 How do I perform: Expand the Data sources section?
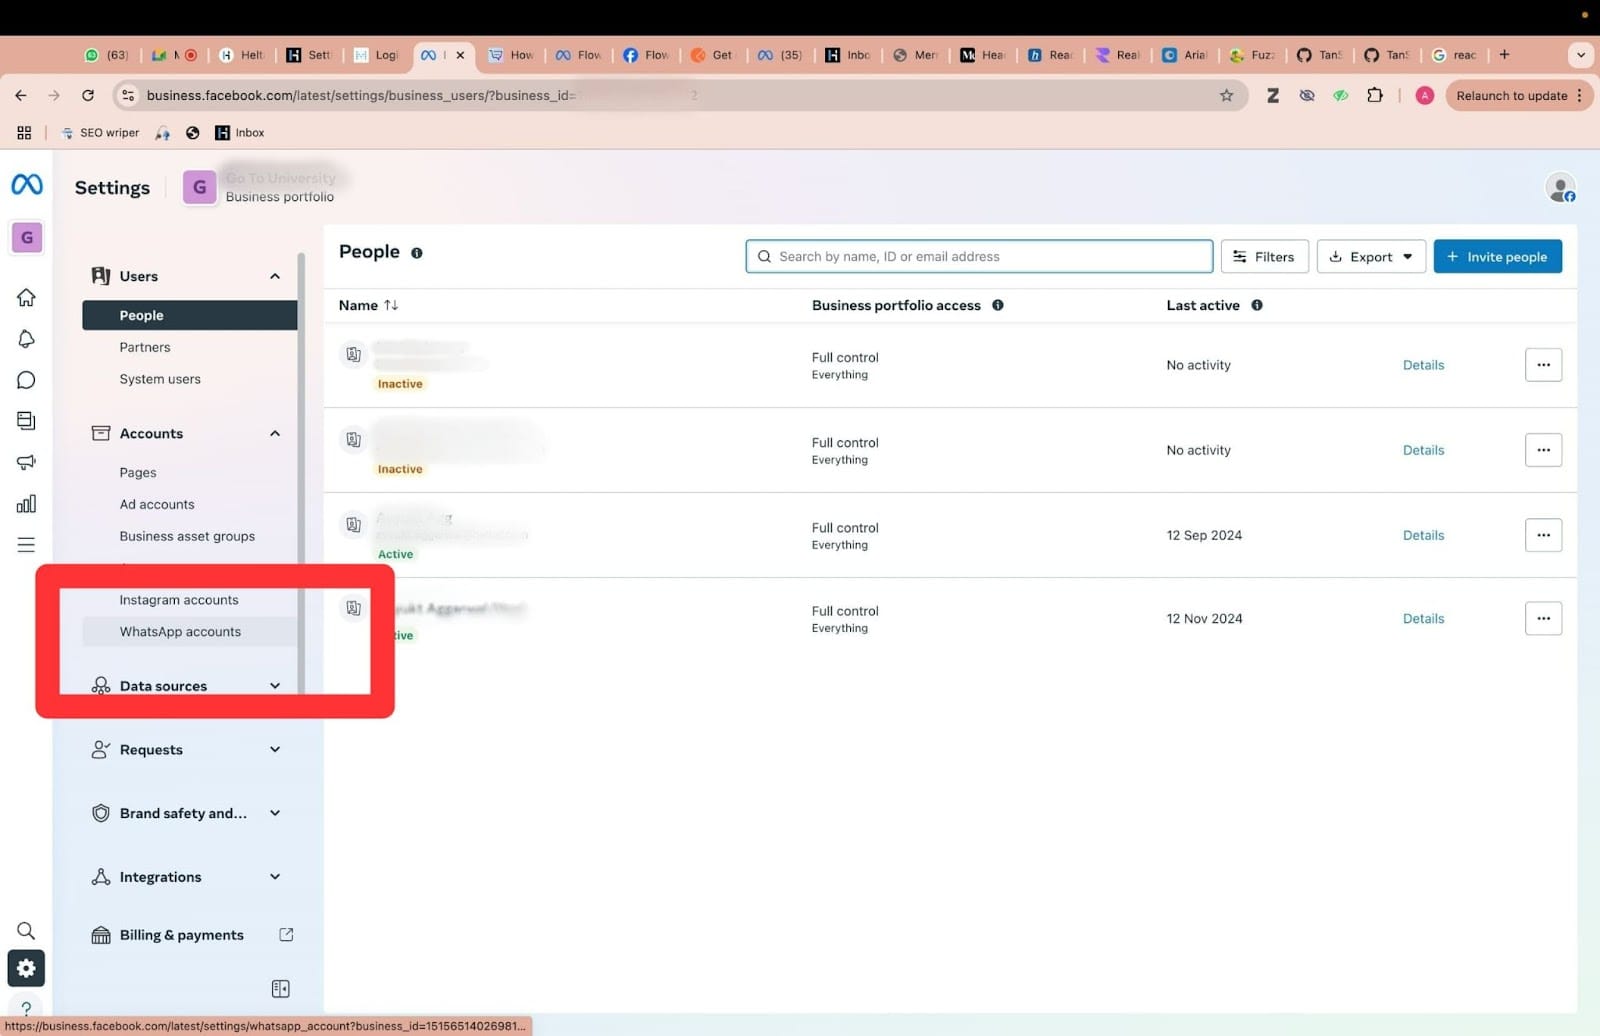click(274, 686)
